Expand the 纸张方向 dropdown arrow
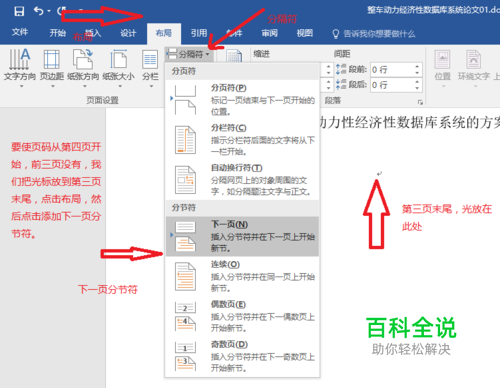Viewport: 500px width, 388px height. tap(84, 86)
